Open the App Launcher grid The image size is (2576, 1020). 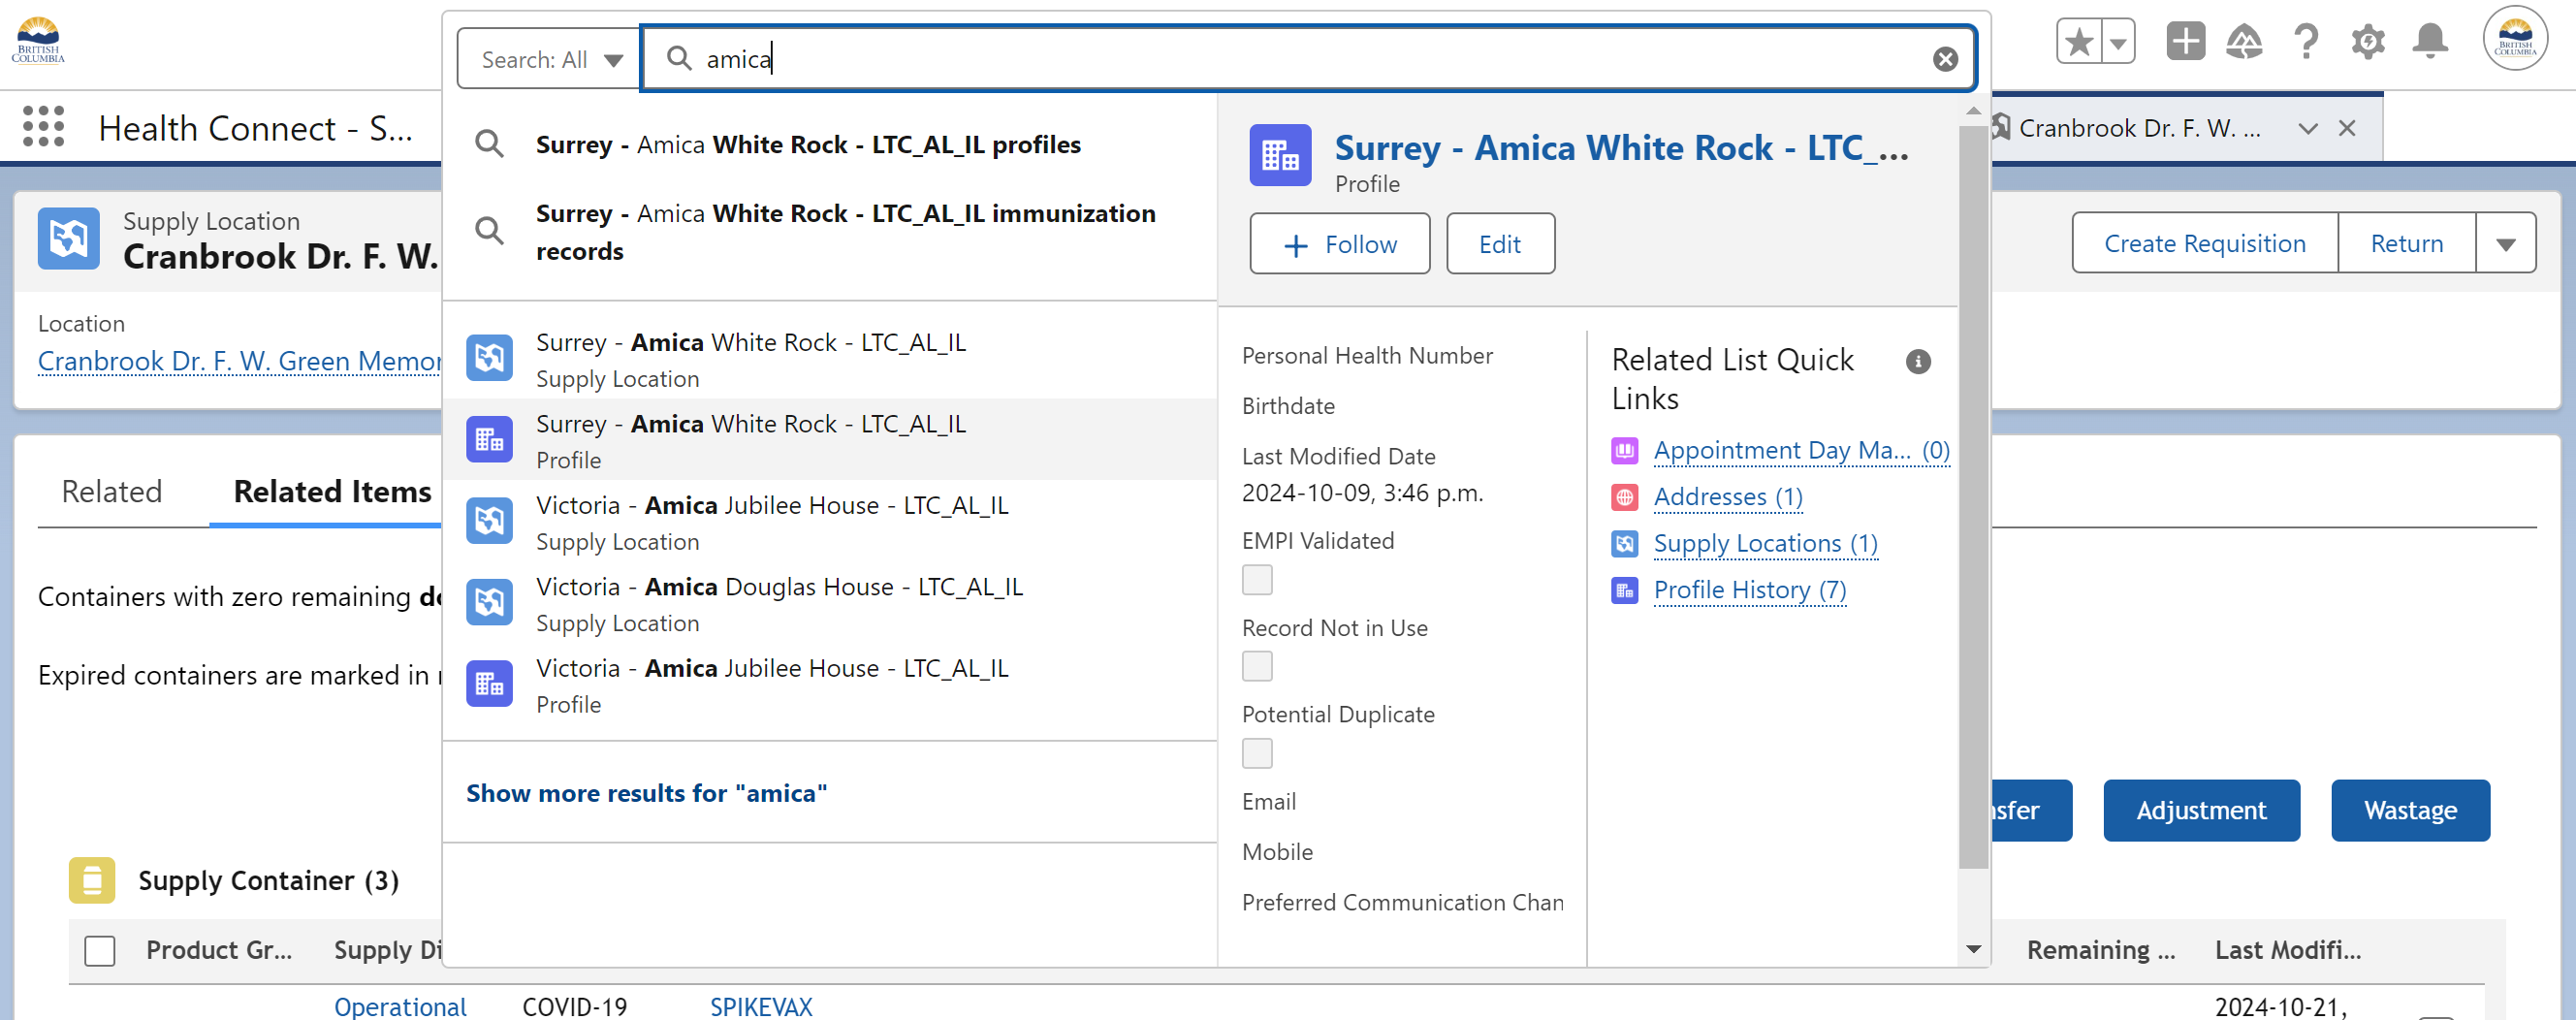(x=43, y=127)
